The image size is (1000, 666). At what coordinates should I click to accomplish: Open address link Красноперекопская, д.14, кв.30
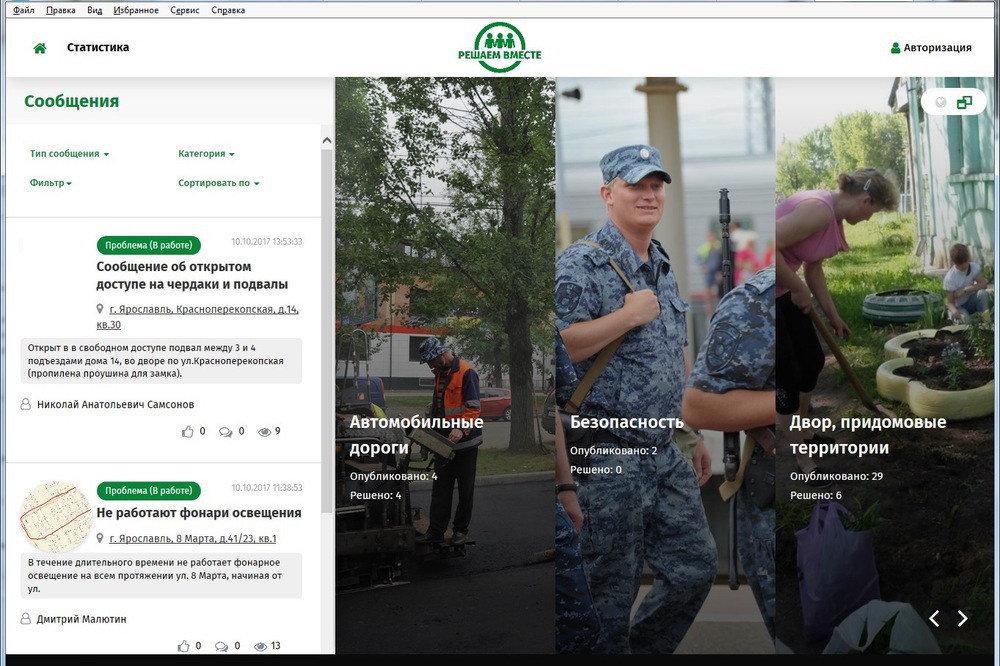coord(198,316)
